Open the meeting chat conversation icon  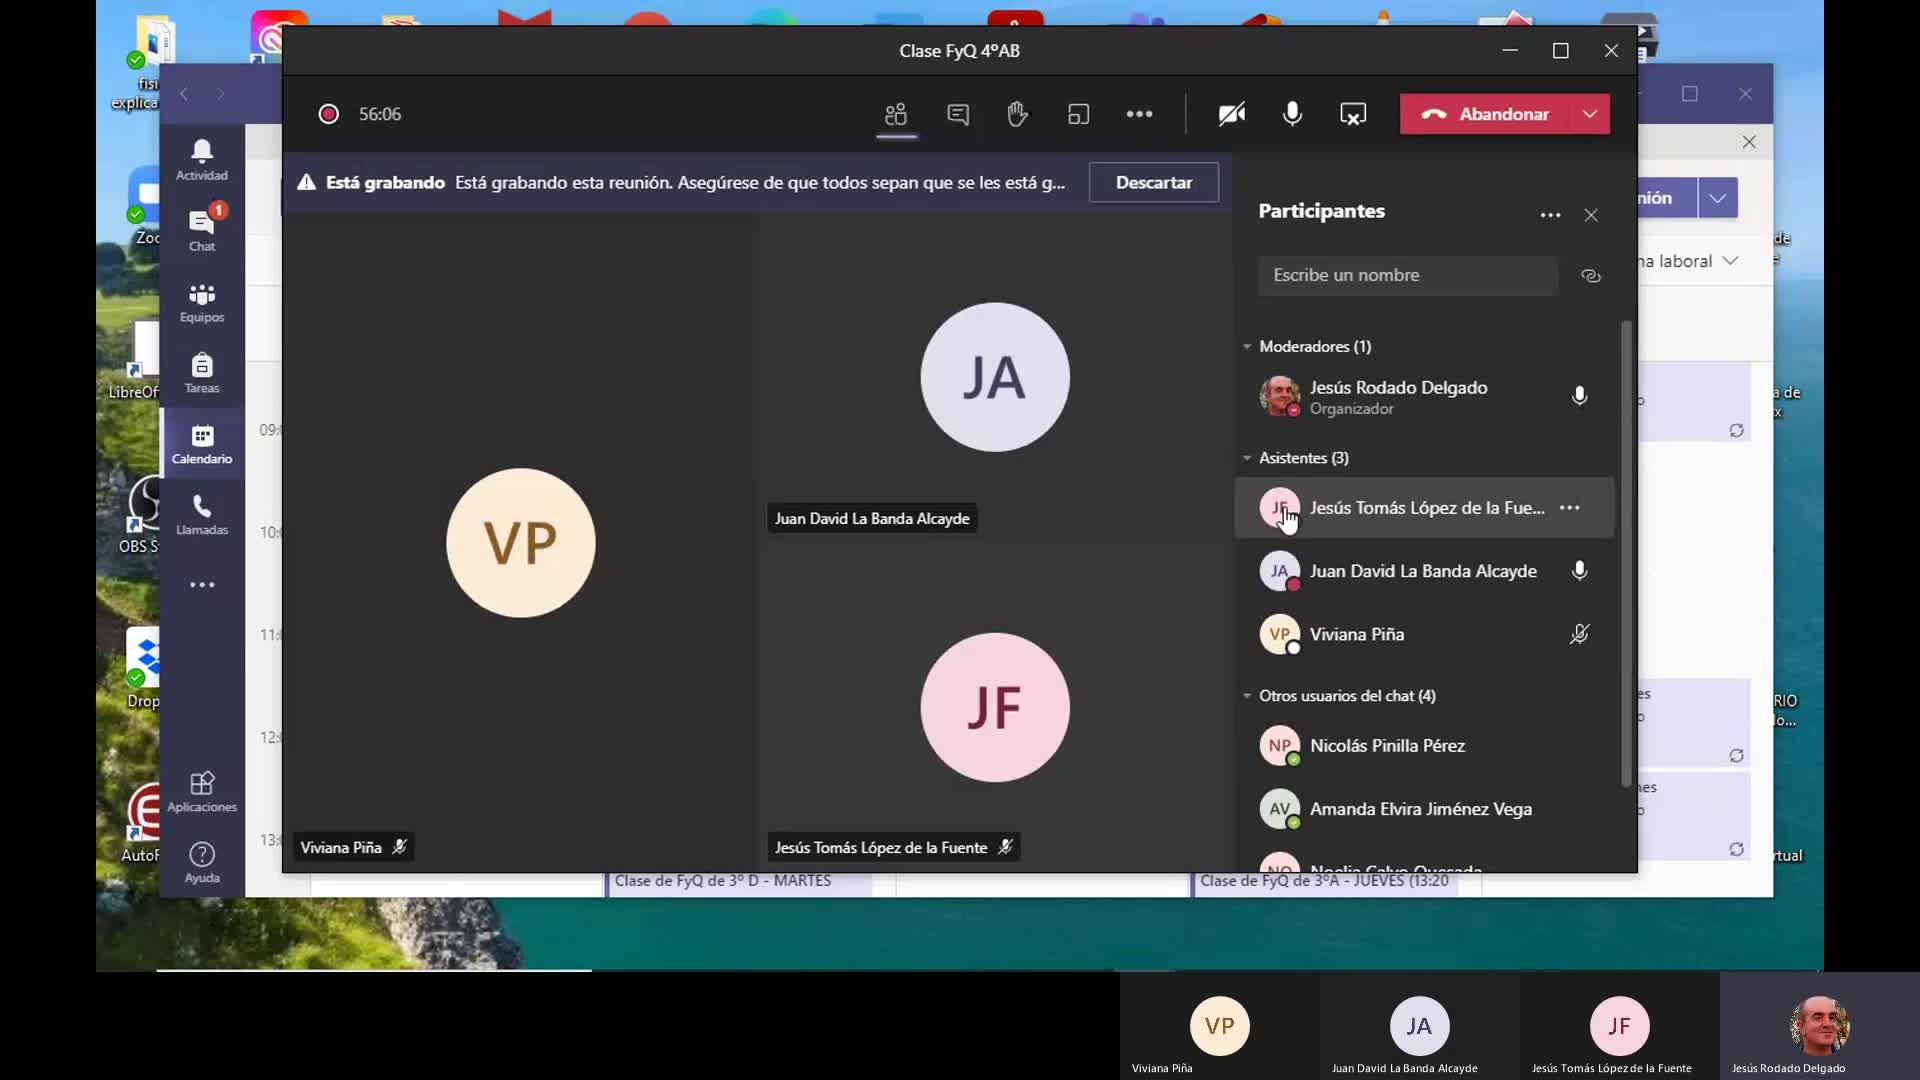click(x=957, y=114)
